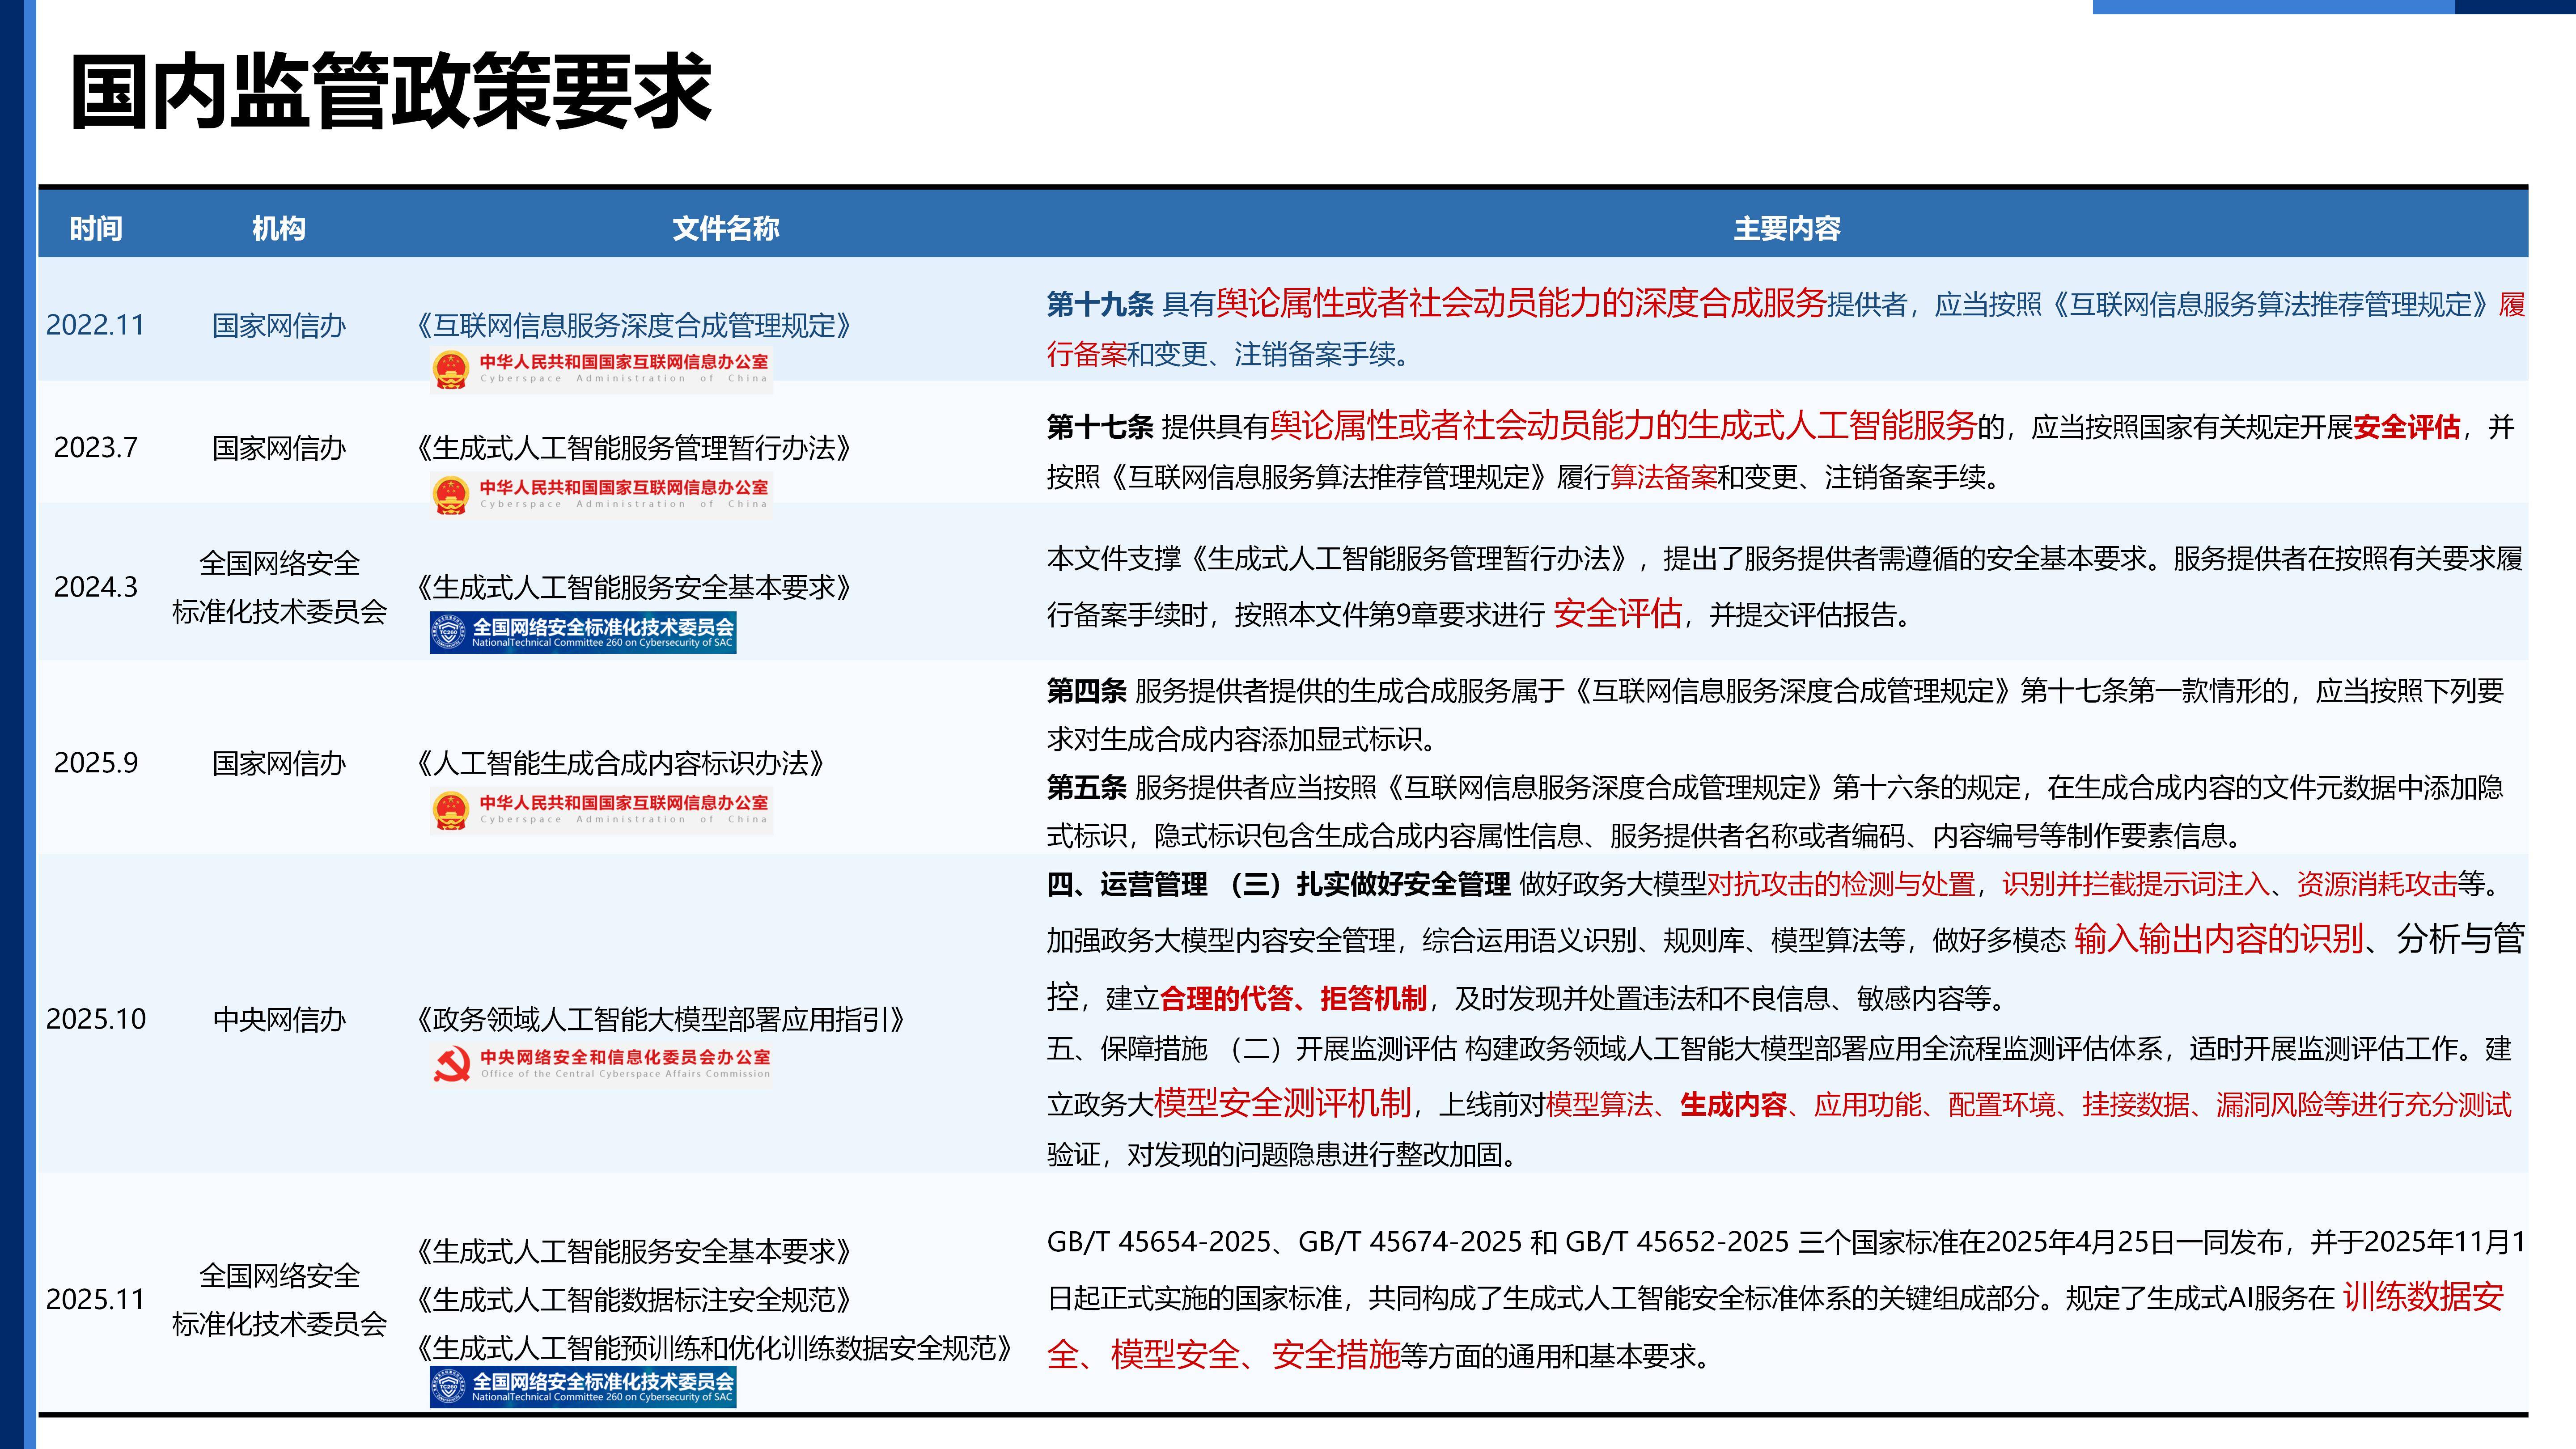Screen dimensions: 2576x1449
Task: Click 《人工智能生成合成内容标识办法》 document name
Action: tap(621, 763)
